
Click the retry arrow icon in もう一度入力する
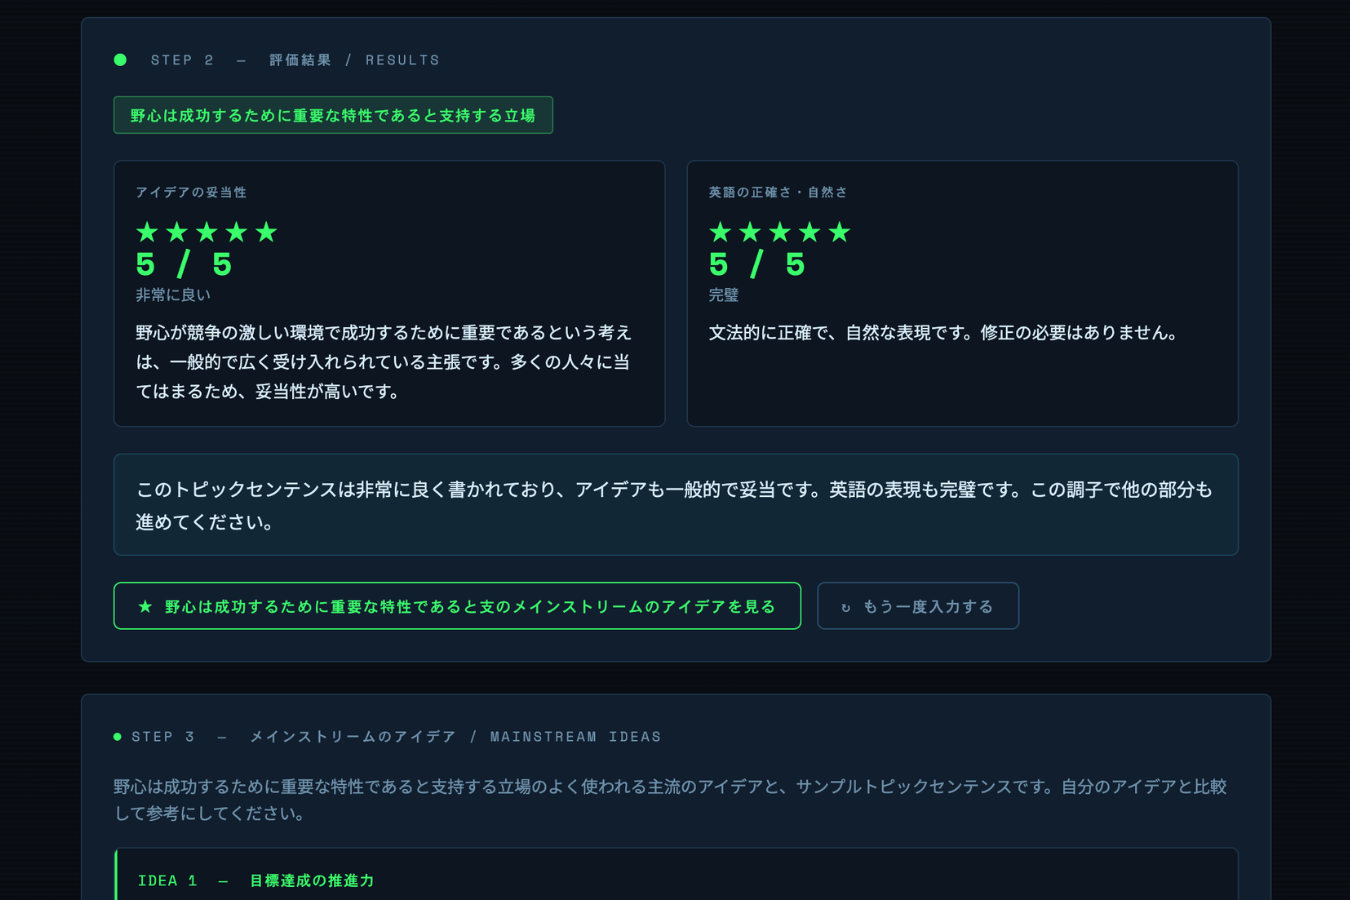click(846, 605)
